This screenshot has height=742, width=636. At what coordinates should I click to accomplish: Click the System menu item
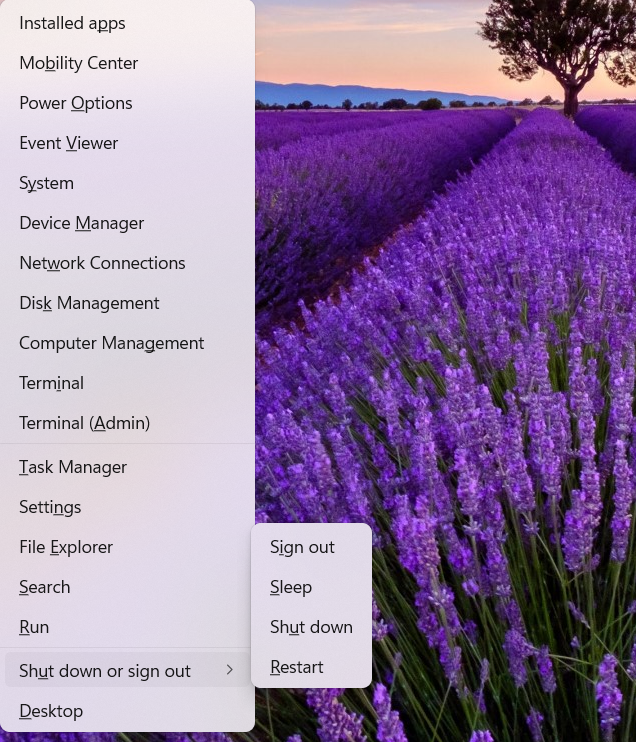click(x=46, y=183)
